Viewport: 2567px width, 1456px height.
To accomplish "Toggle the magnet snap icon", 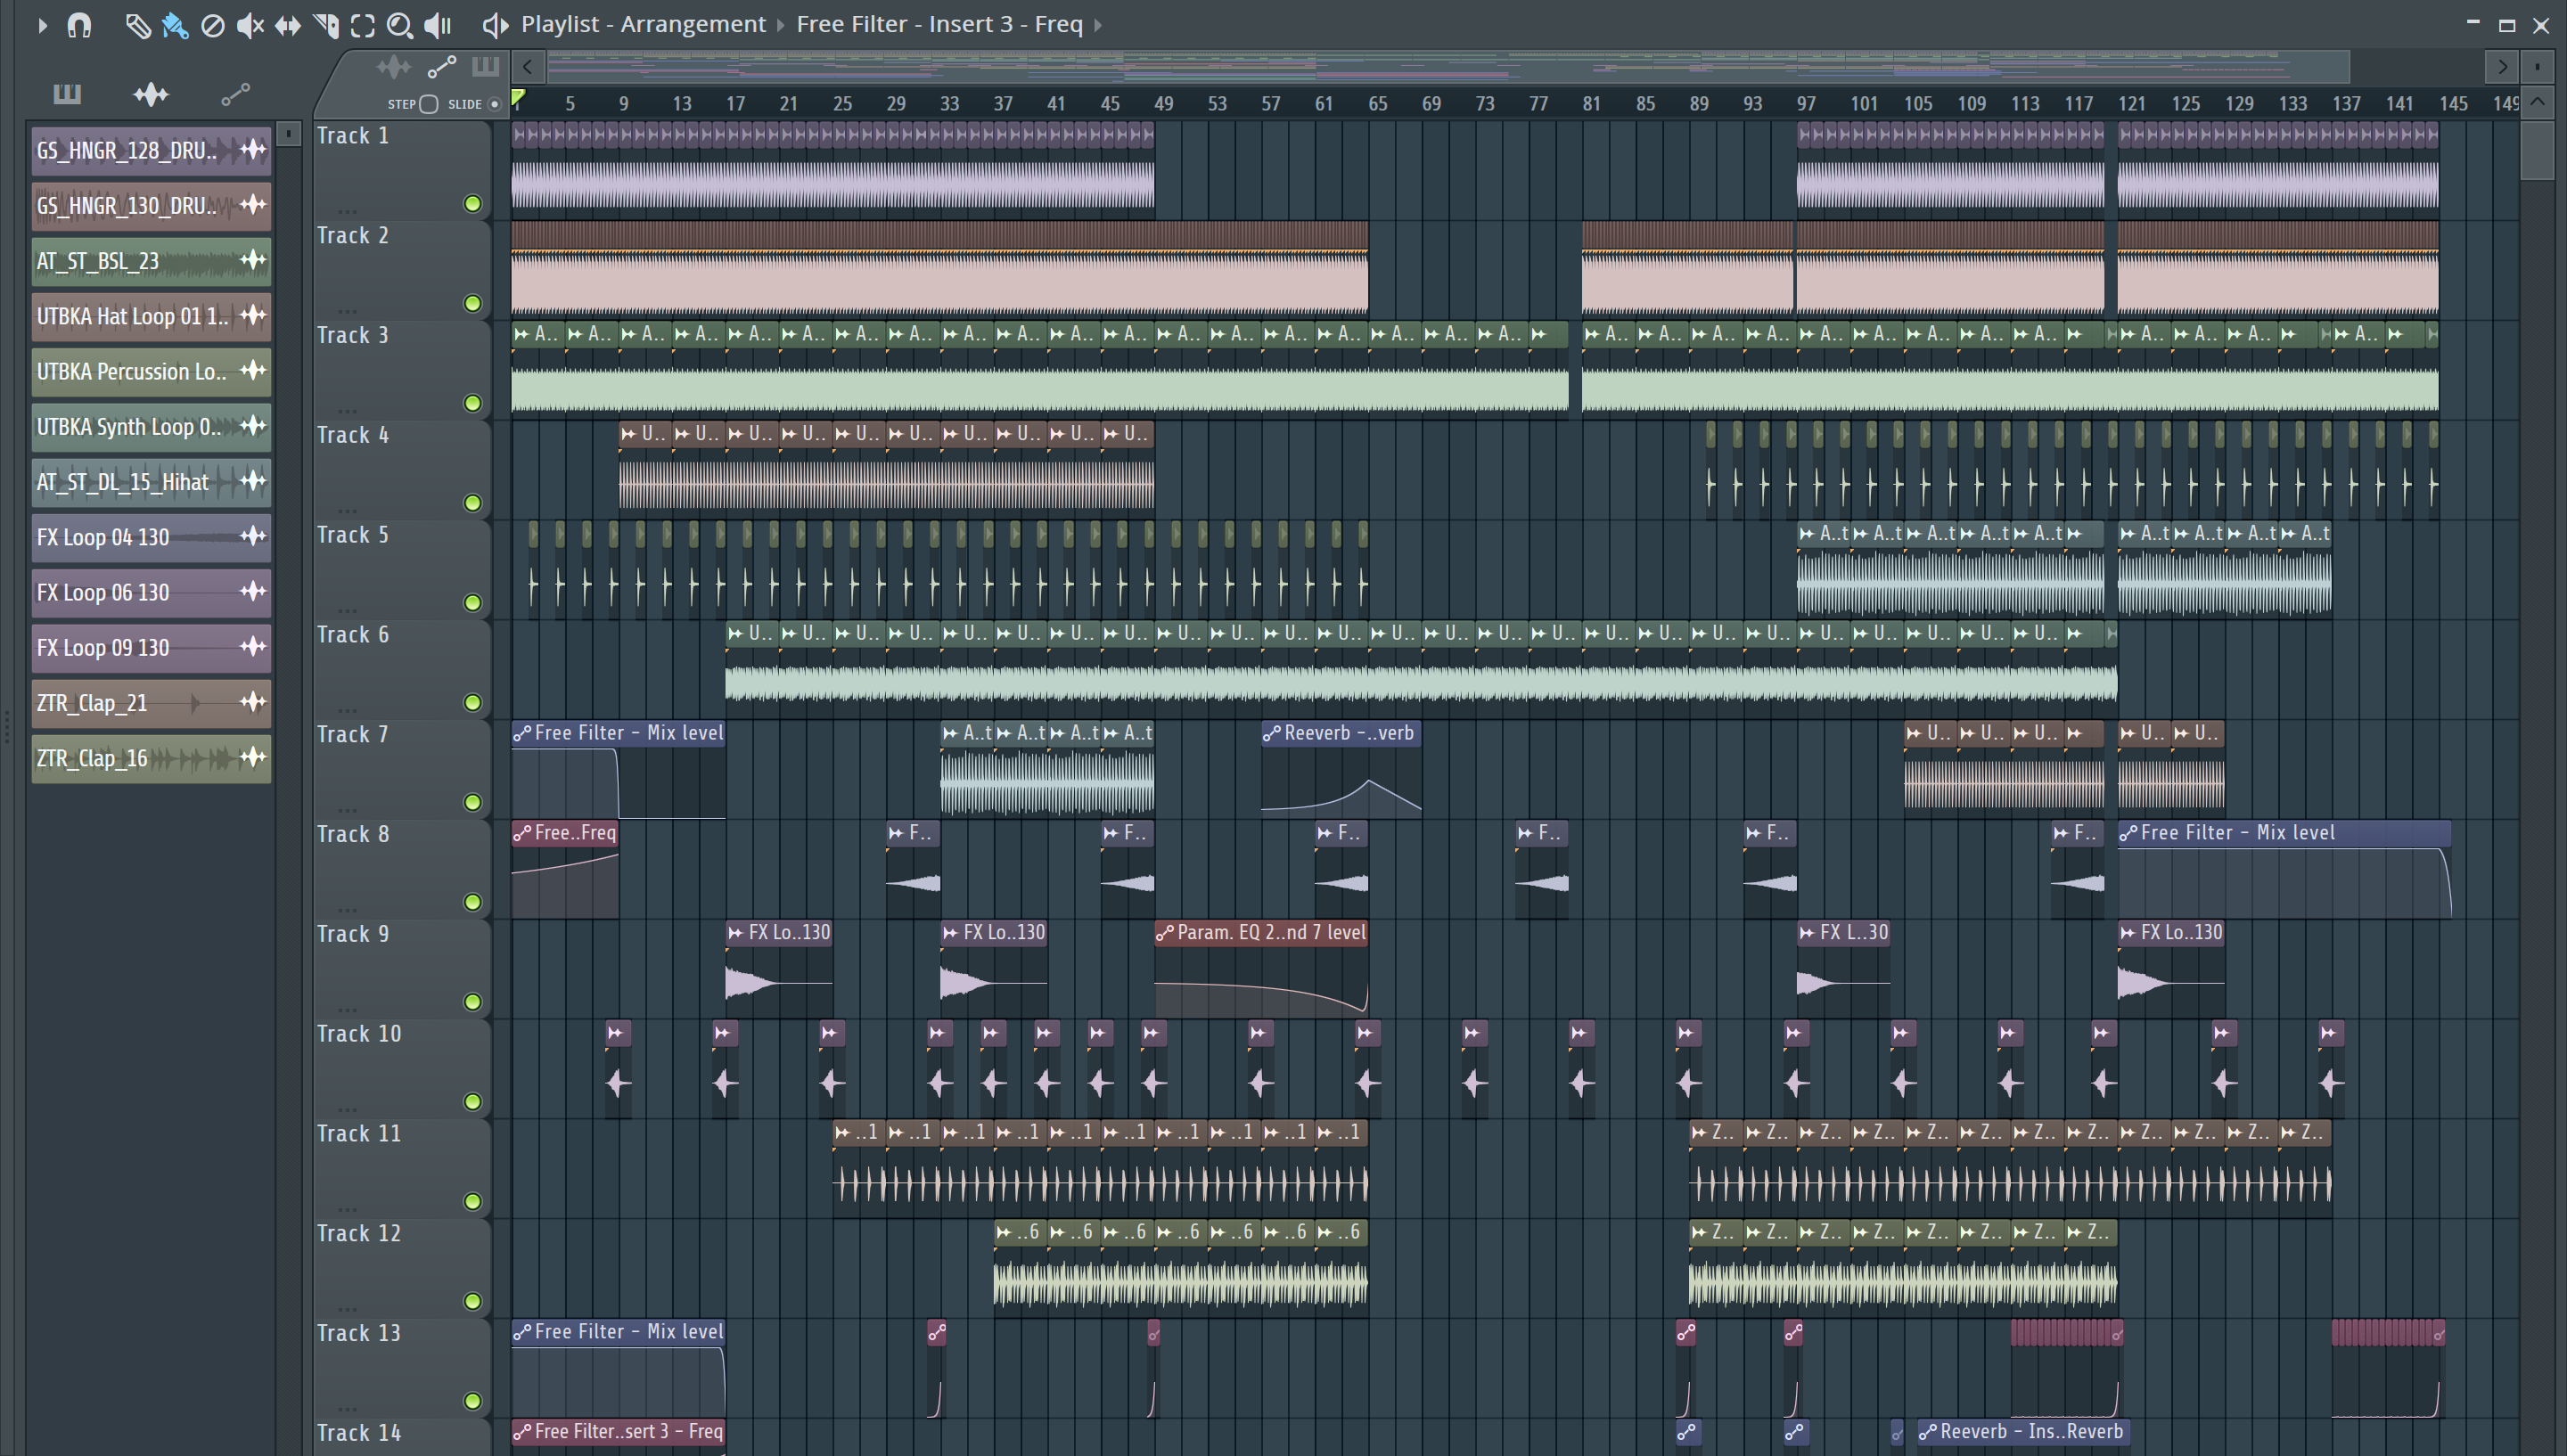I will pos(79,25).
